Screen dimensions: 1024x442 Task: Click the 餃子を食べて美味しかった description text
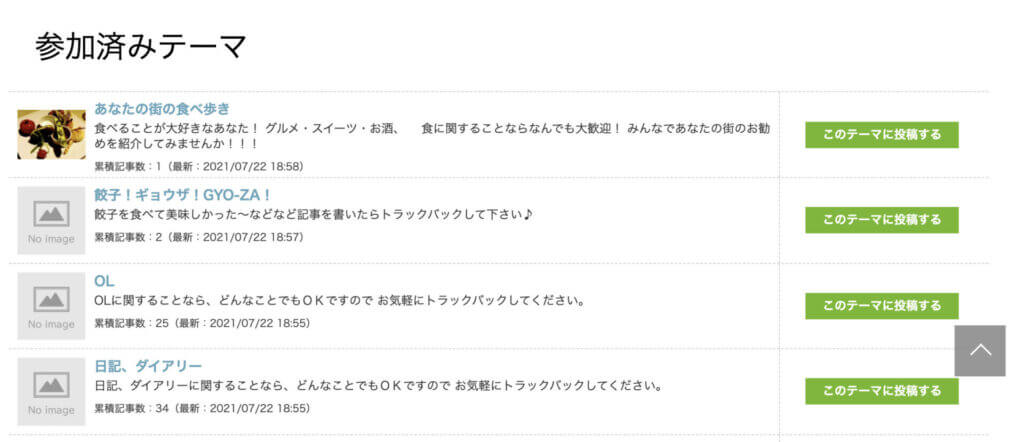tap(314, 214)
